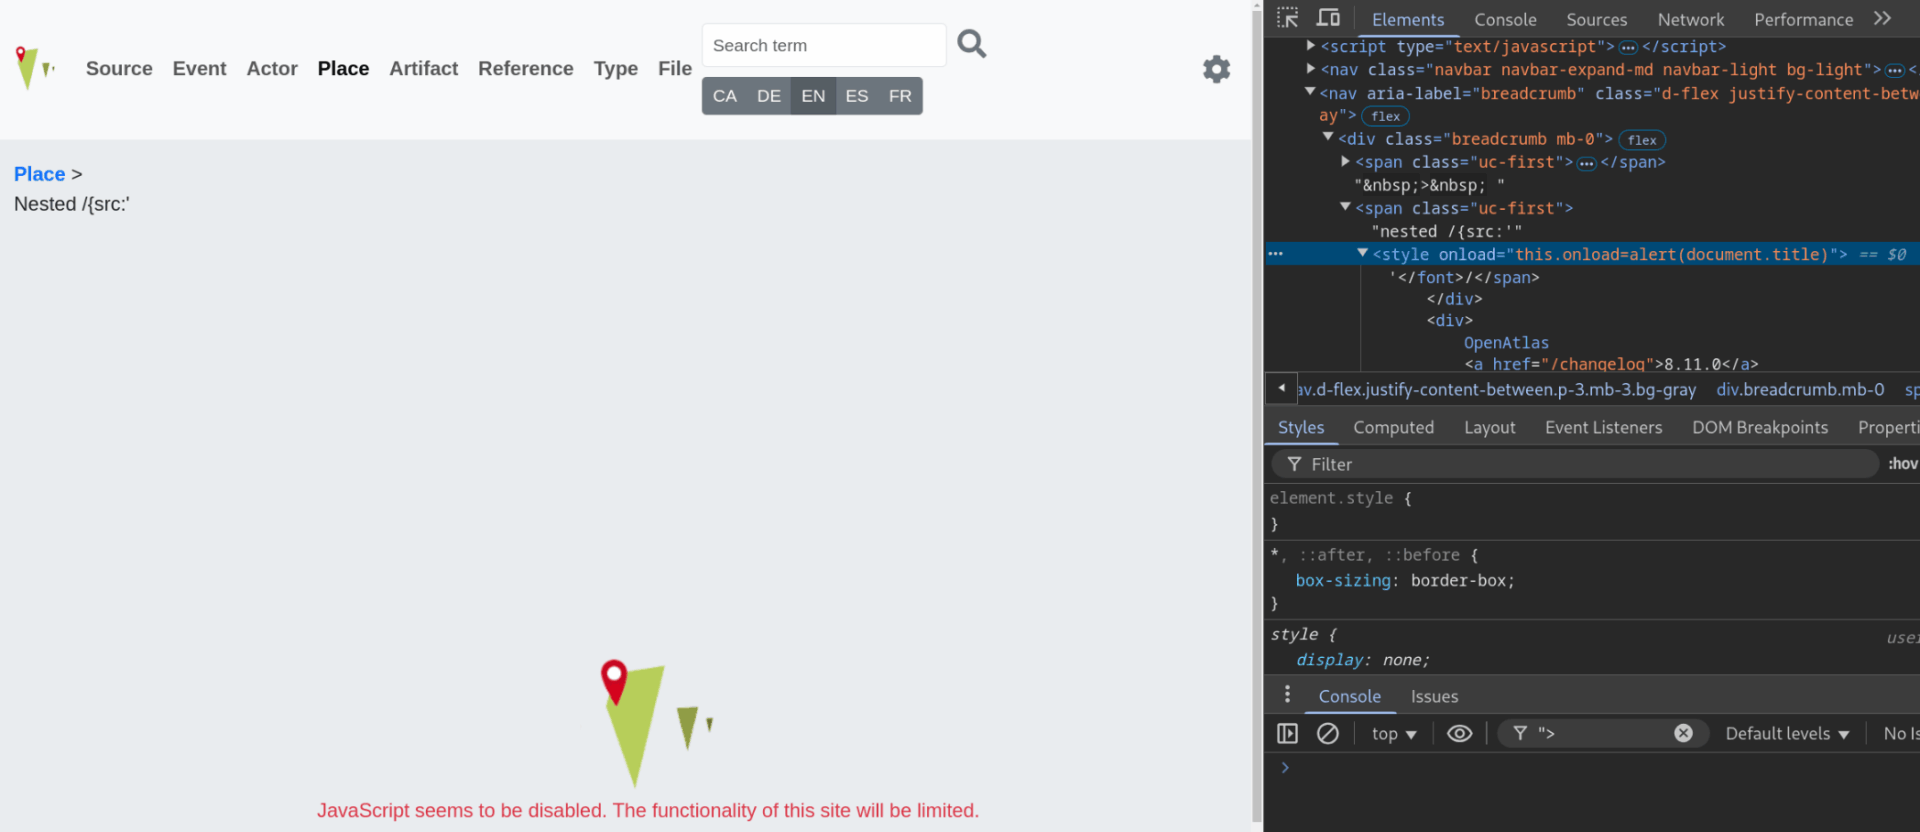Toggle the console sidebar icon
The height and width of the screenshot is (832, 1920).
[x=1287, y=733]
